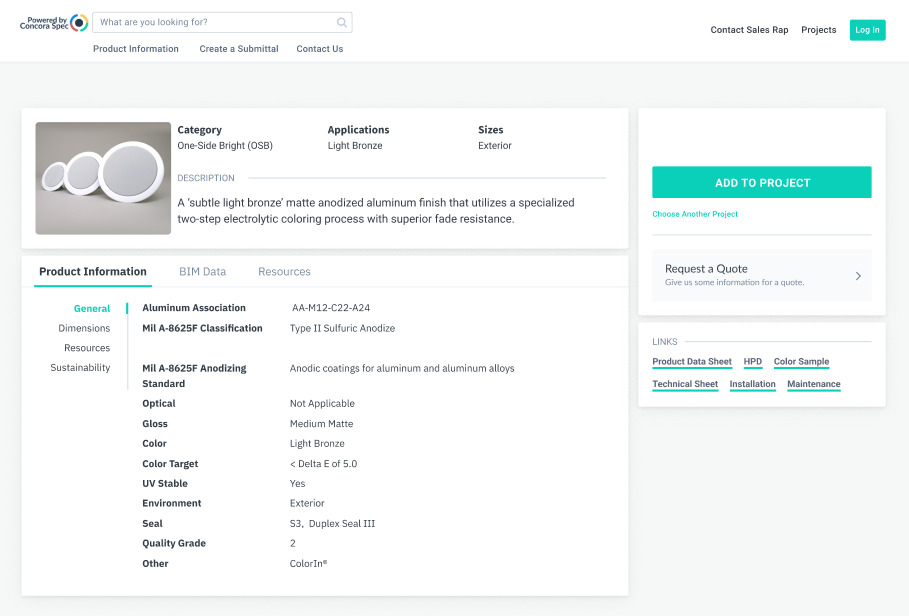Open the Projects link in the header
Screen dimensions: 909x616
point(819,30)
